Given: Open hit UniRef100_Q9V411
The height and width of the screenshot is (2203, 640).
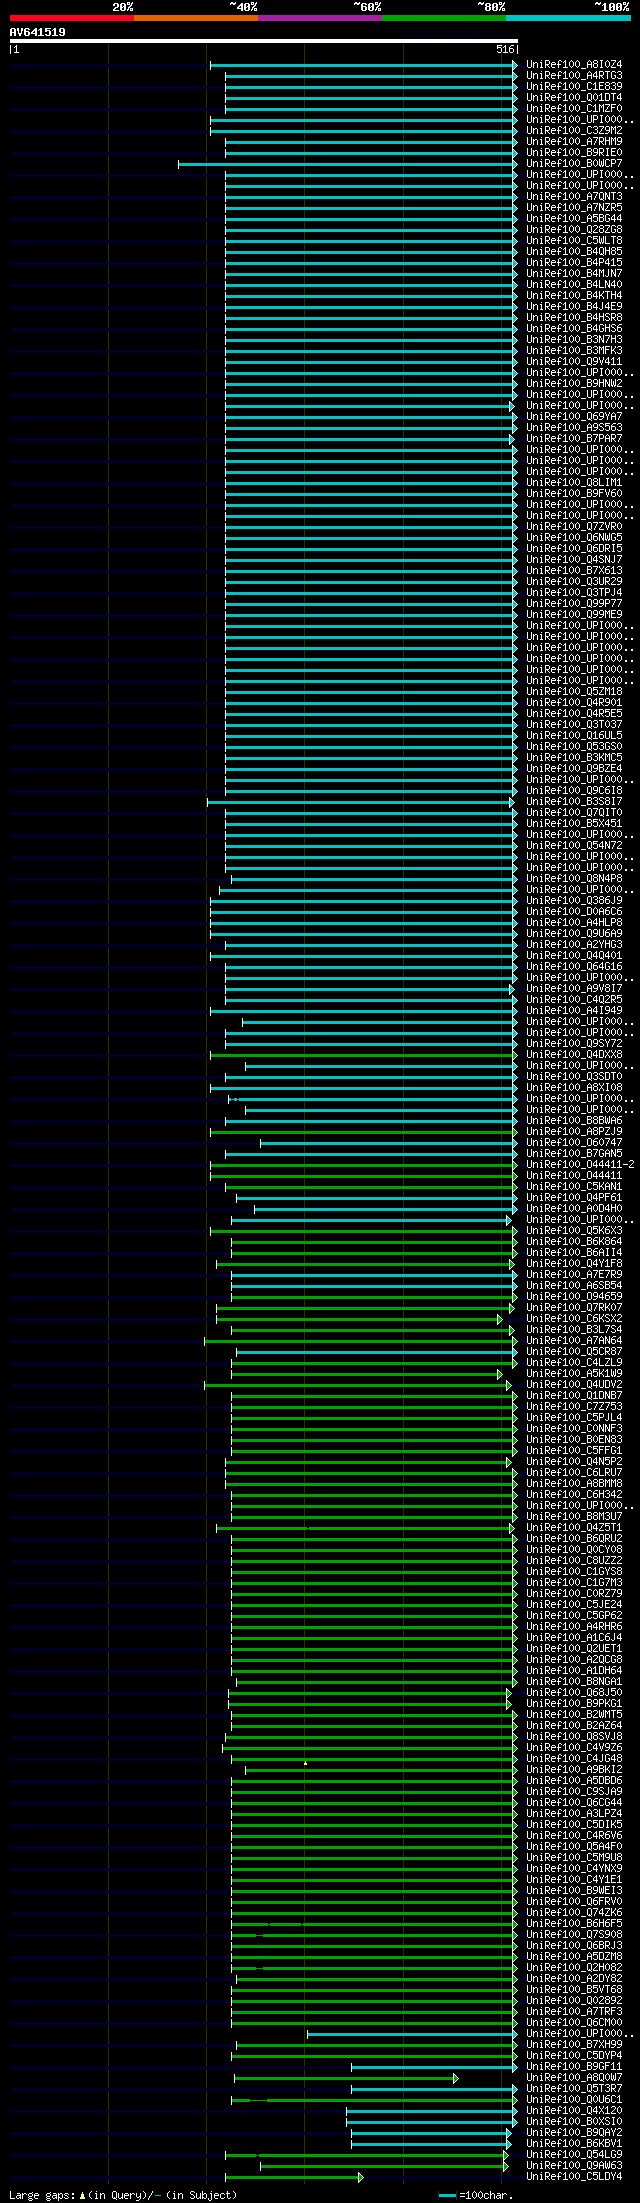Looking at the screenshot, I should 574,361.
